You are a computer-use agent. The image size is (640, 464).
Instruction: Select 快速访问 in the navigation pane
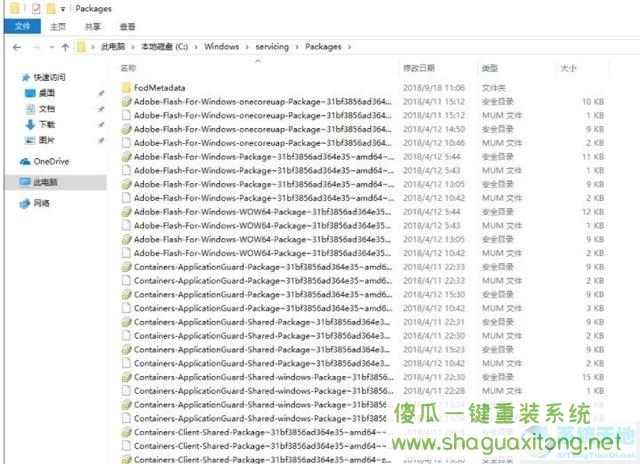49,77
